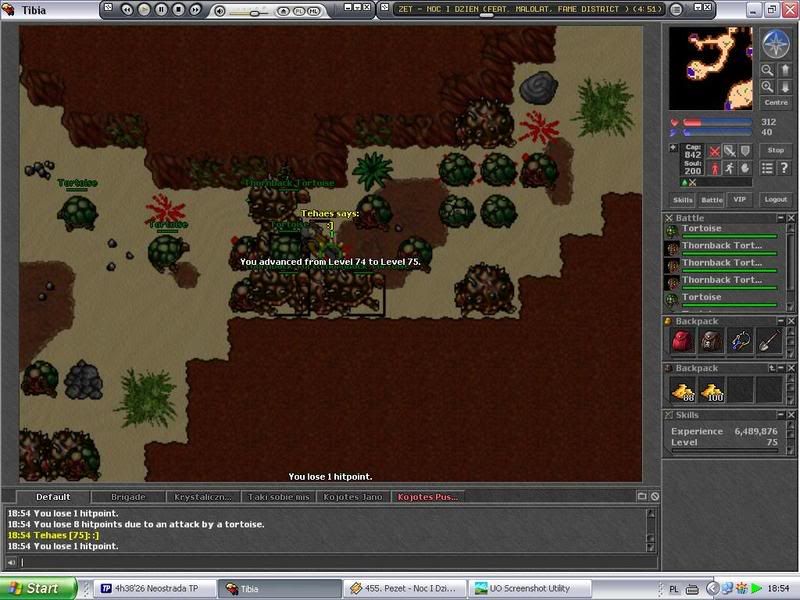Click ignore list icon beside chat tabs
Screen dimensions: 800x600
[x=655, y=496]
